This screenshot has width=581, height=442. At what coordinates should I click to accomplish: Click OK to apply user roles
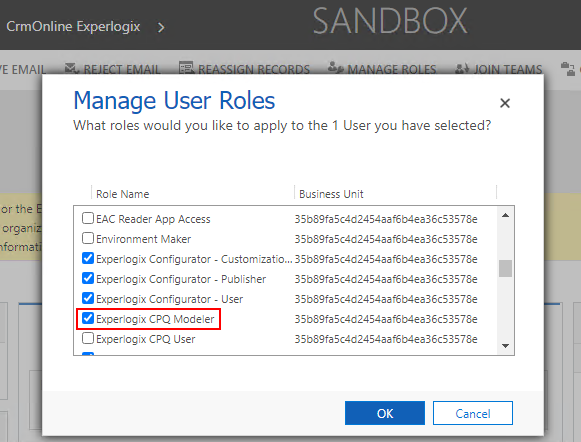coord(385,413)
